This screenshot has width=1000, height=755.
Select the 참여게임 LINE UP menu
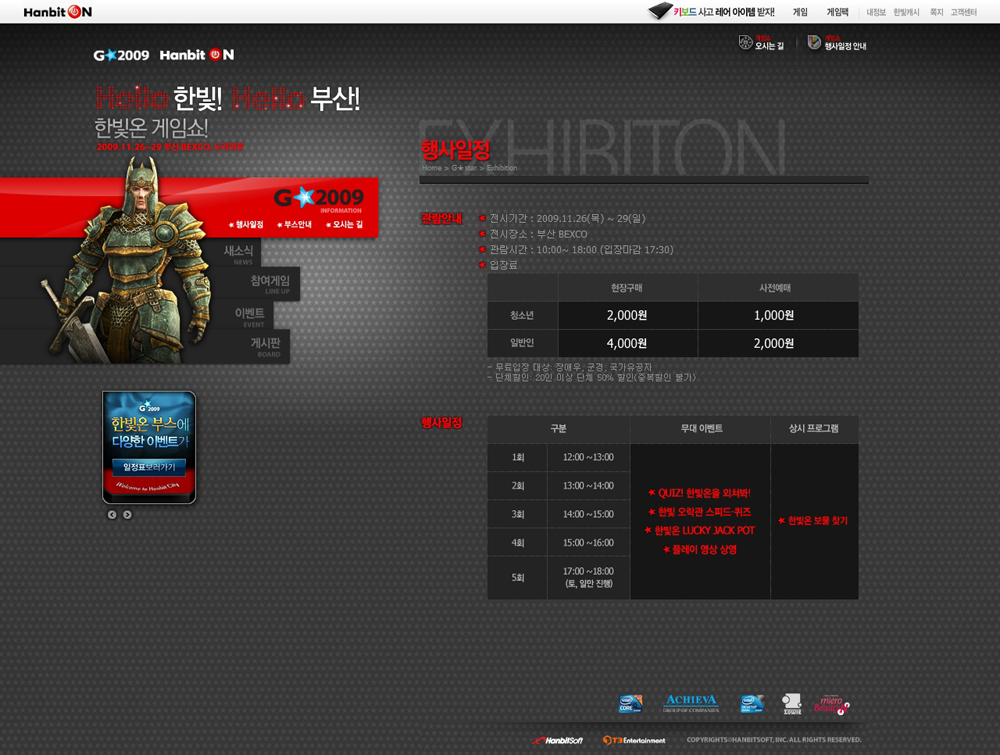[x=269, y=284]
